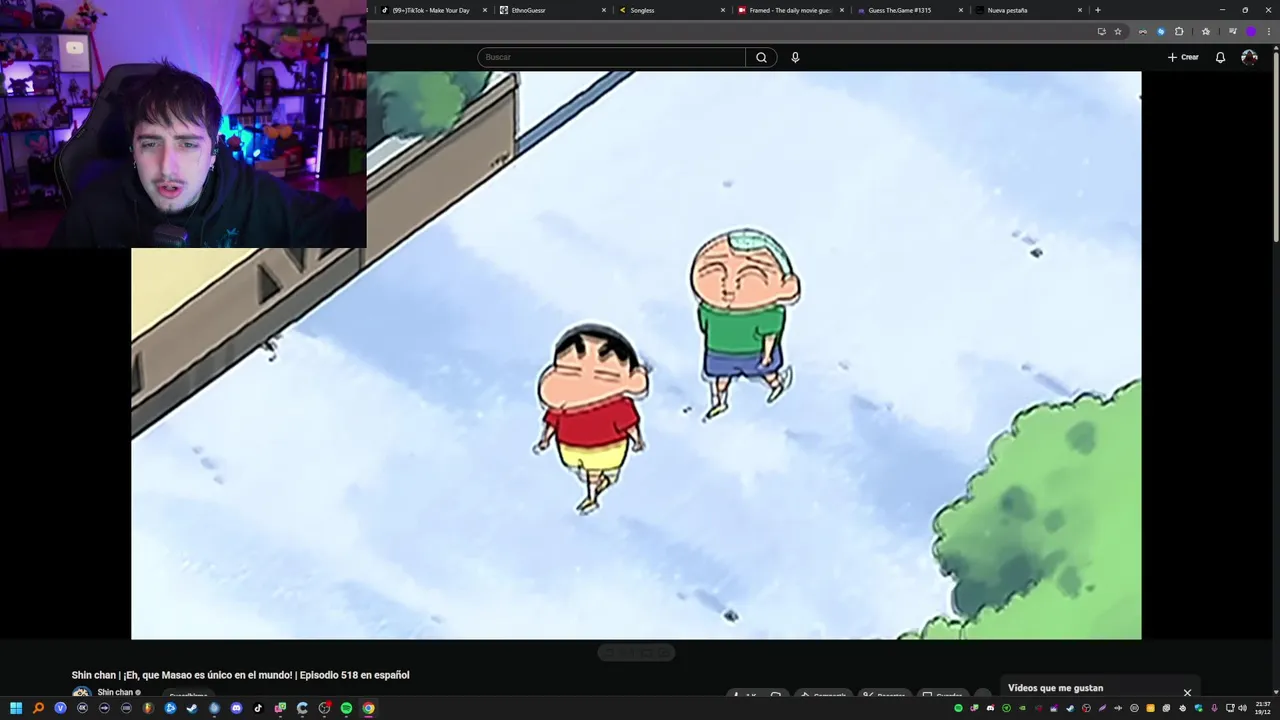1280x720 pixels.
Task: Open the purple V app in taskbar
Action: tap(60, 708)
